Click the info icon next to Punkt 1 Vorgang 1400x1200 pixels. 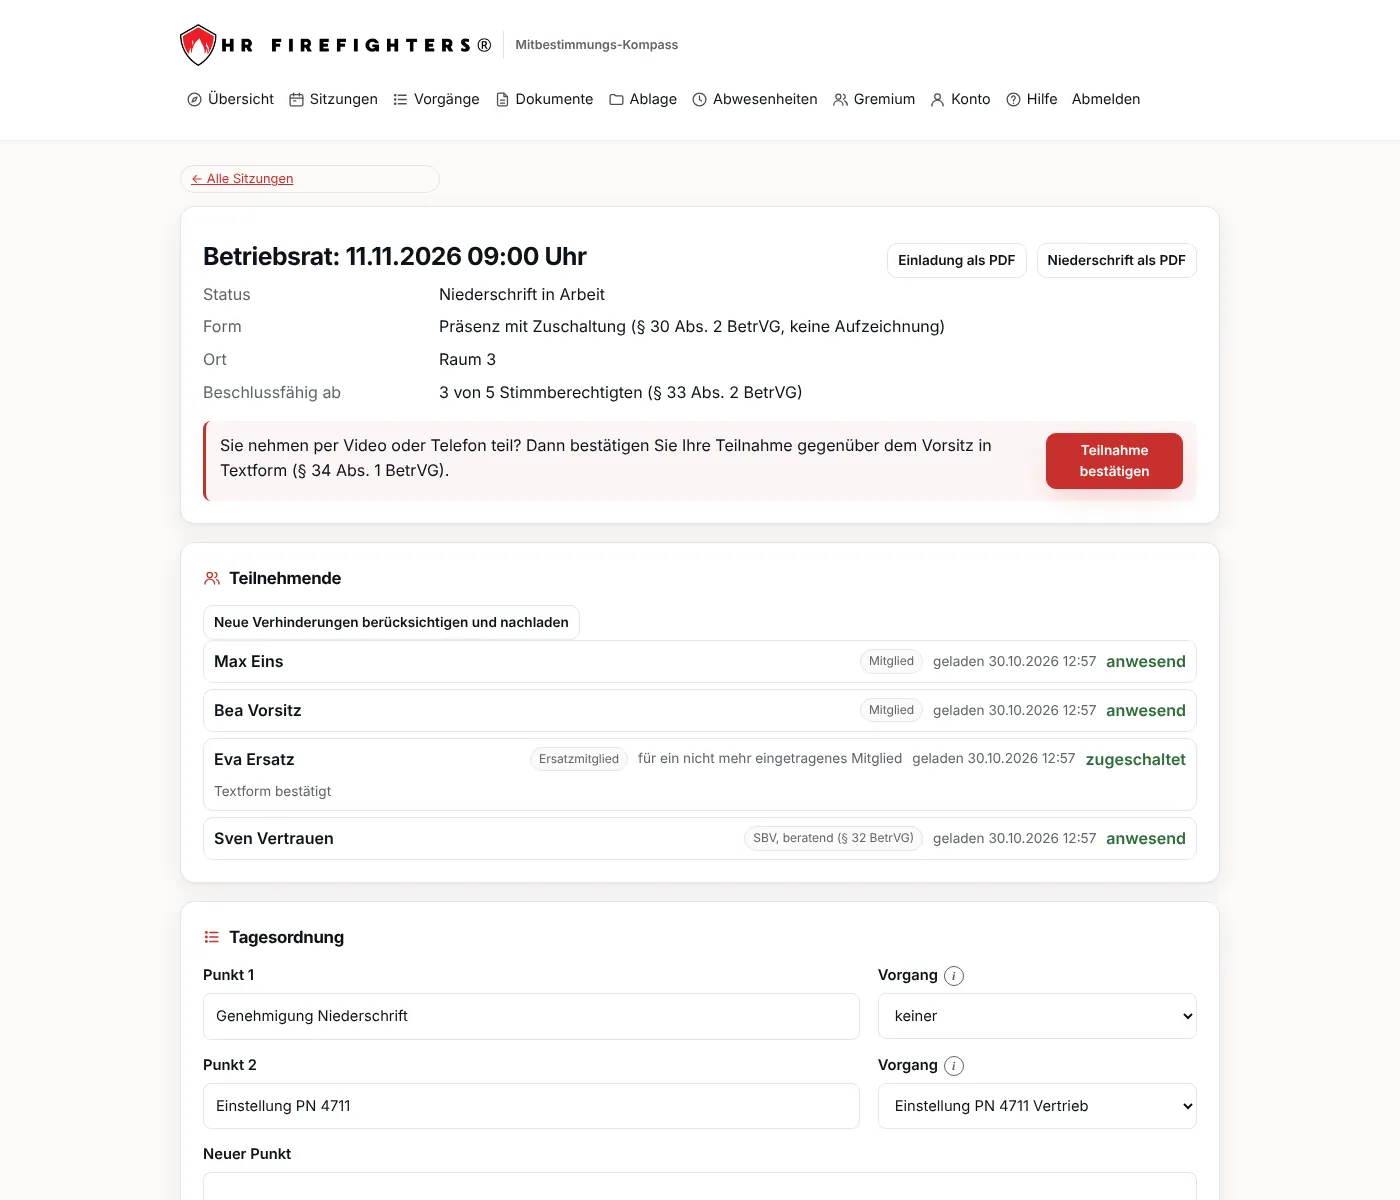954,976
